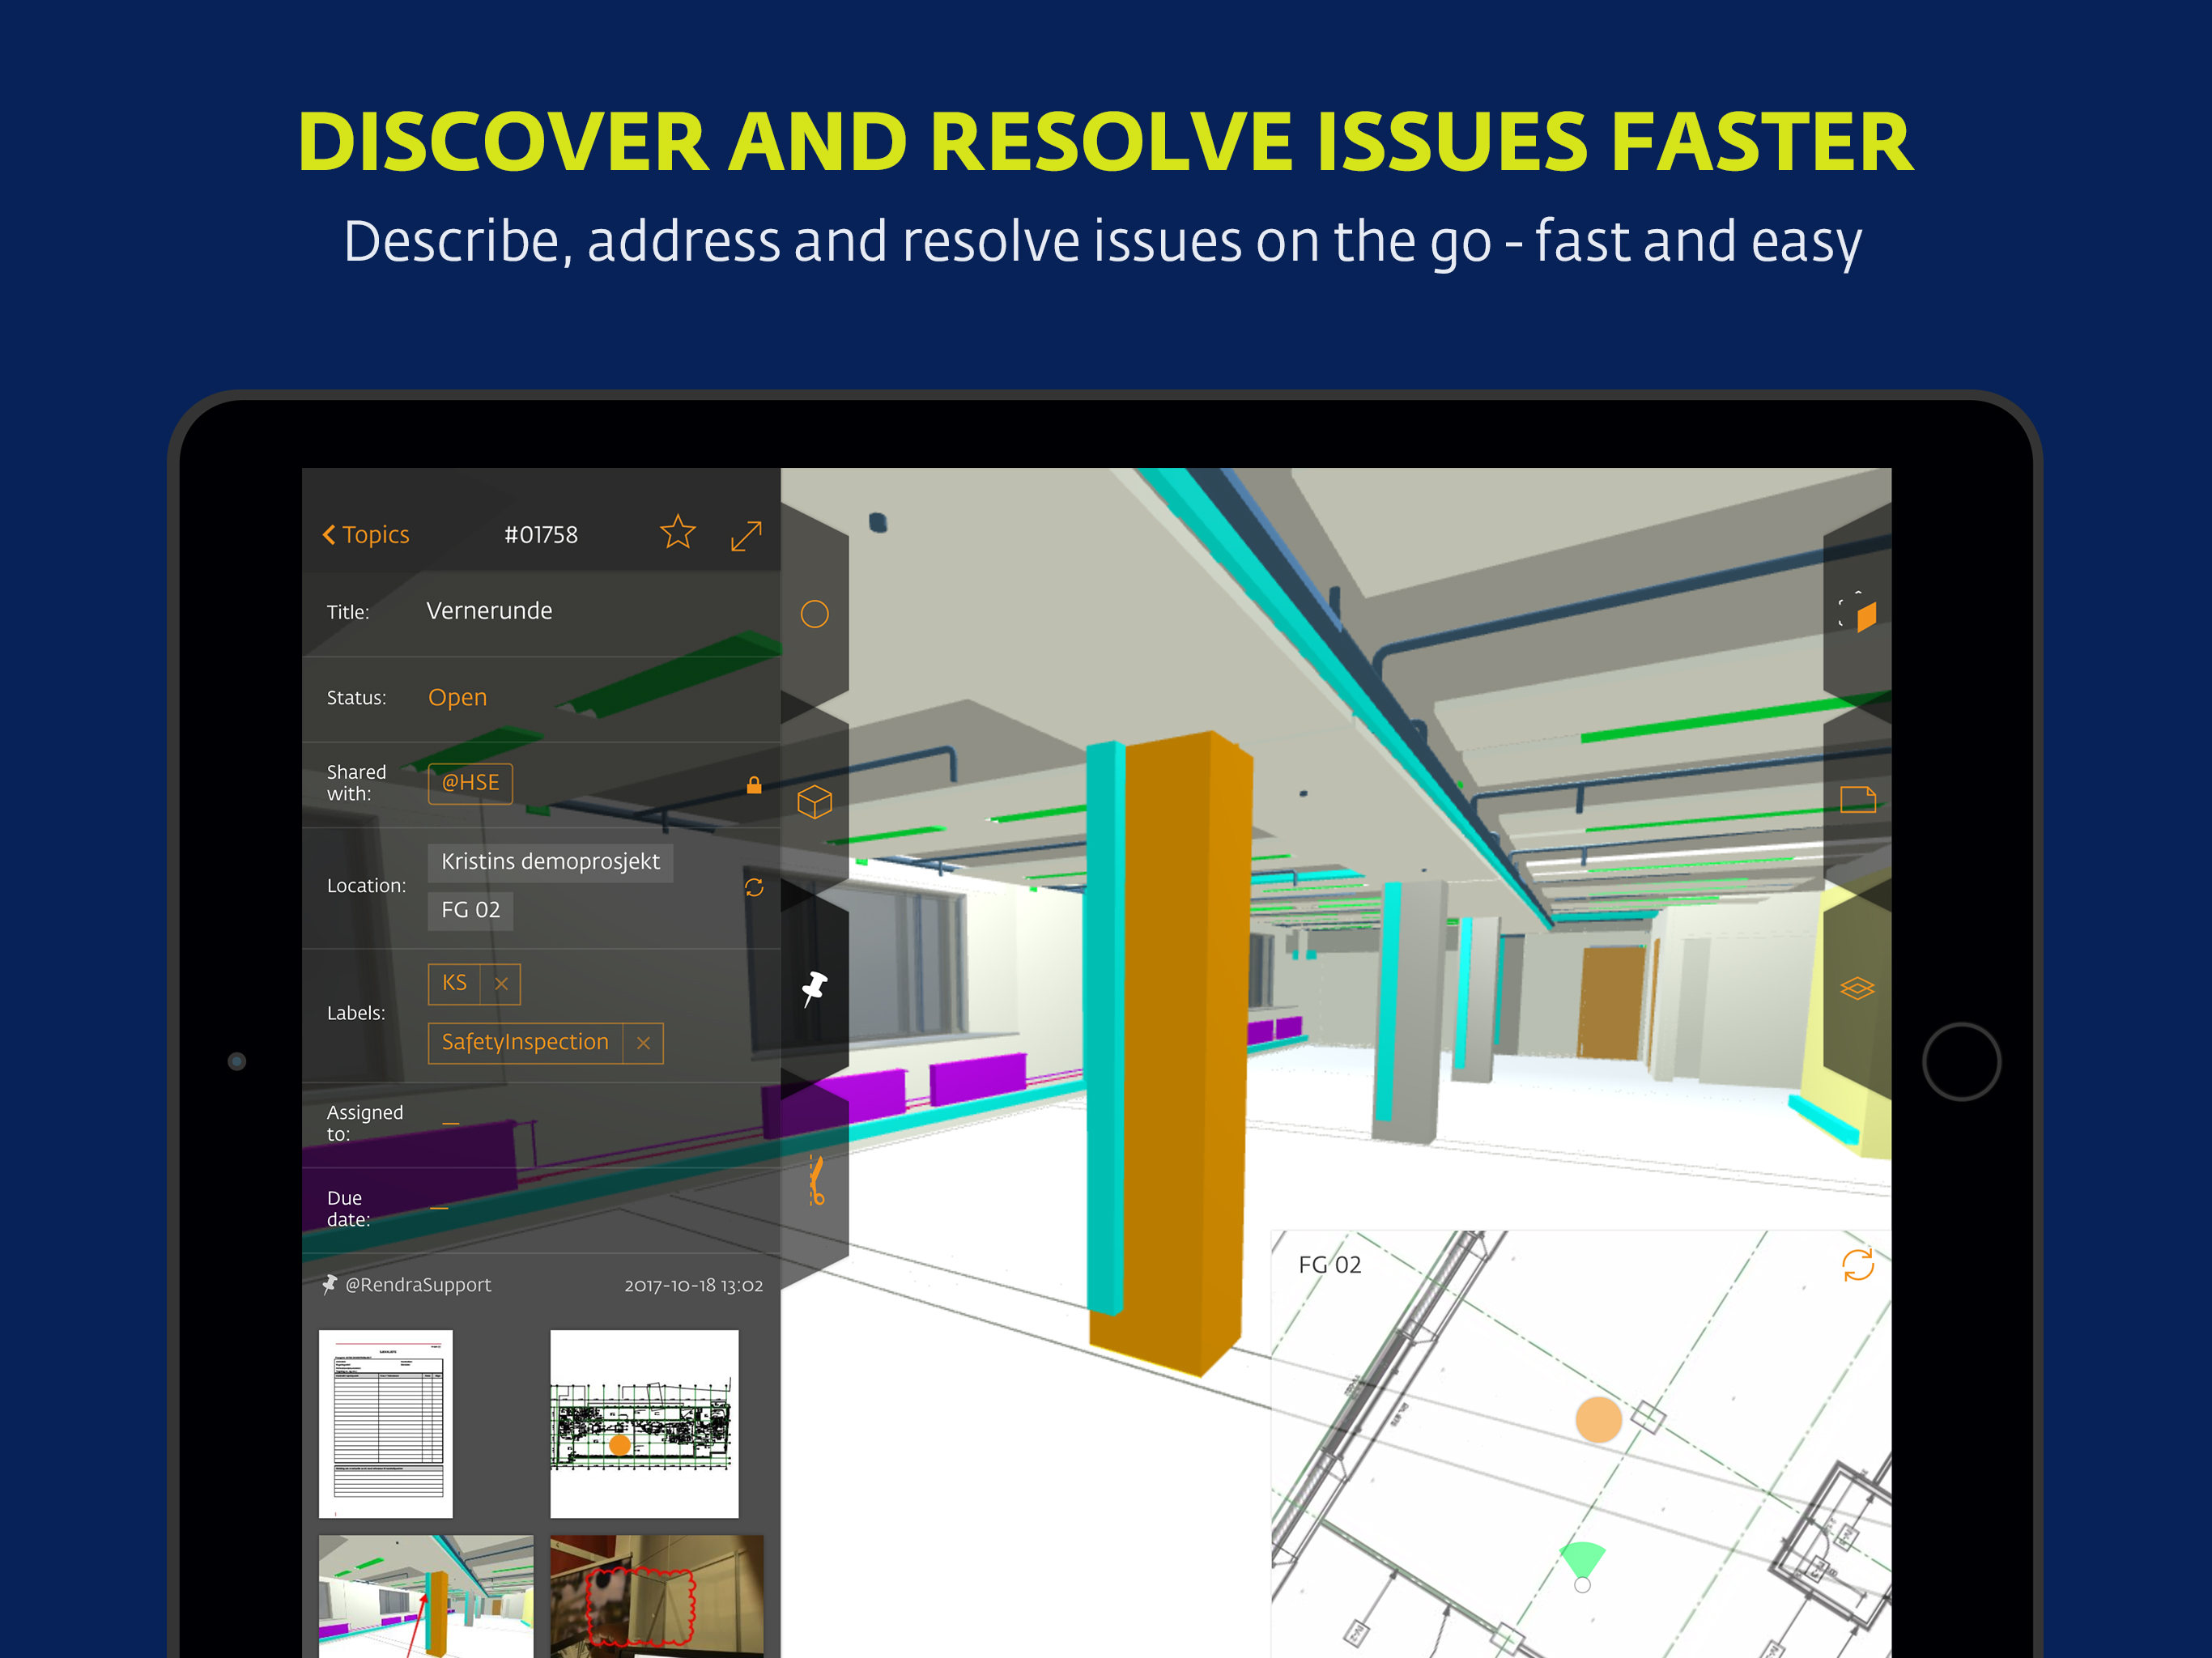The height and width of the screenshot is (1658, 2212).
Task: Mark topic #01758 as favorite with the star
Action: click(677, 533)
